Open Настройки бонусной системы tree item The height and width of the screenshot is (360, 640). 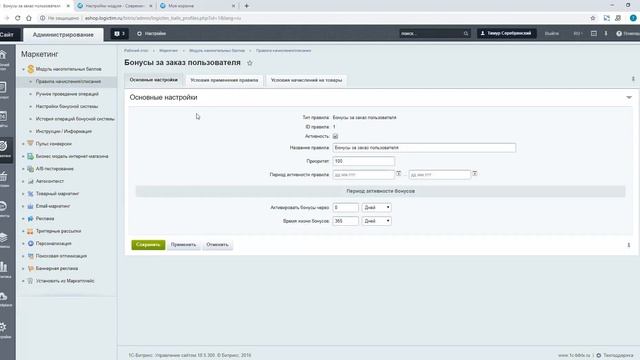67,107
